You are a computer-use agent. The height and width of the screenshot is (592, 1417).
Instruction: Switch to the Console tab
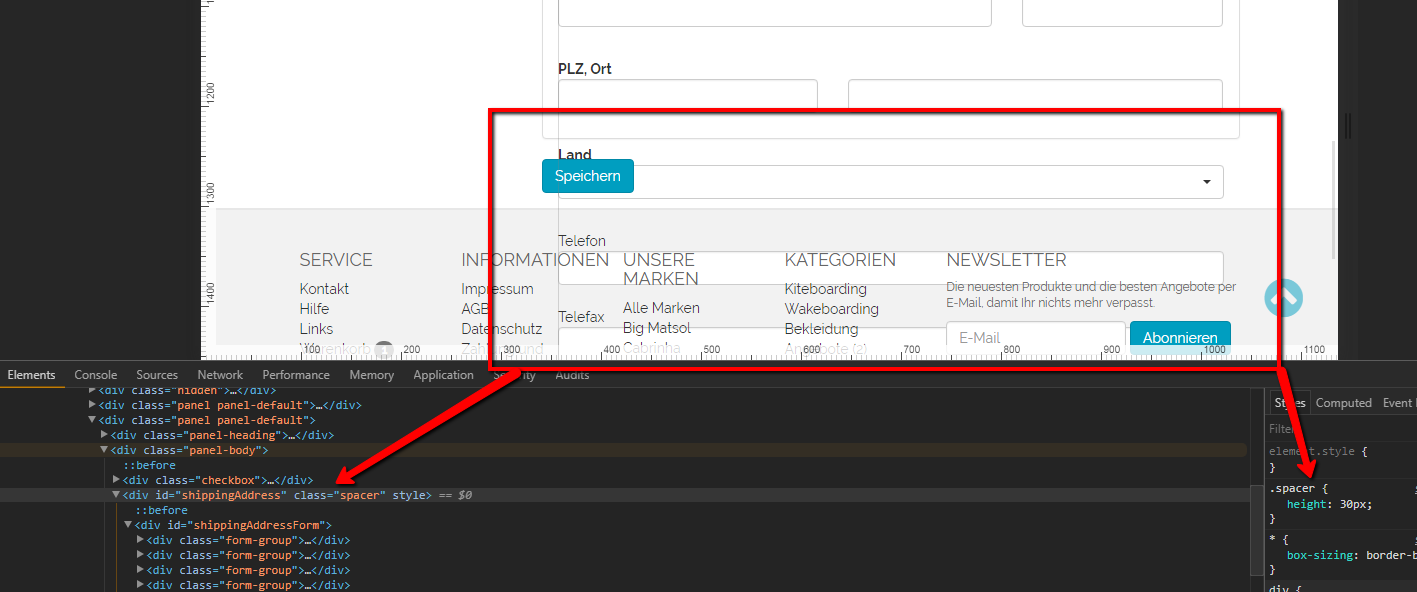tap(96, 375)
